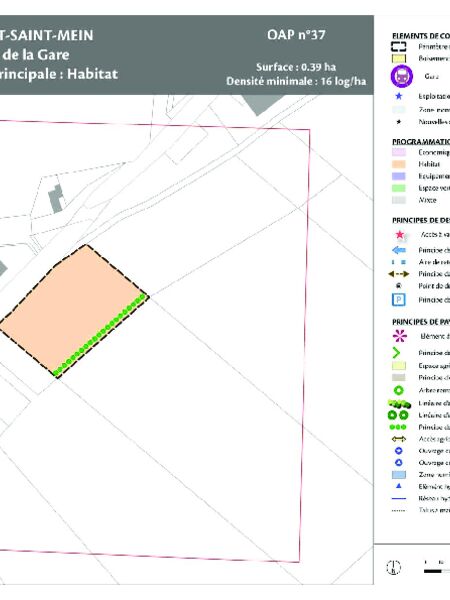Image resolution: width=450 pixels, height=600 pixels.
Task: Click the grey Mixte legend swatch
Action: click(399, 200)
